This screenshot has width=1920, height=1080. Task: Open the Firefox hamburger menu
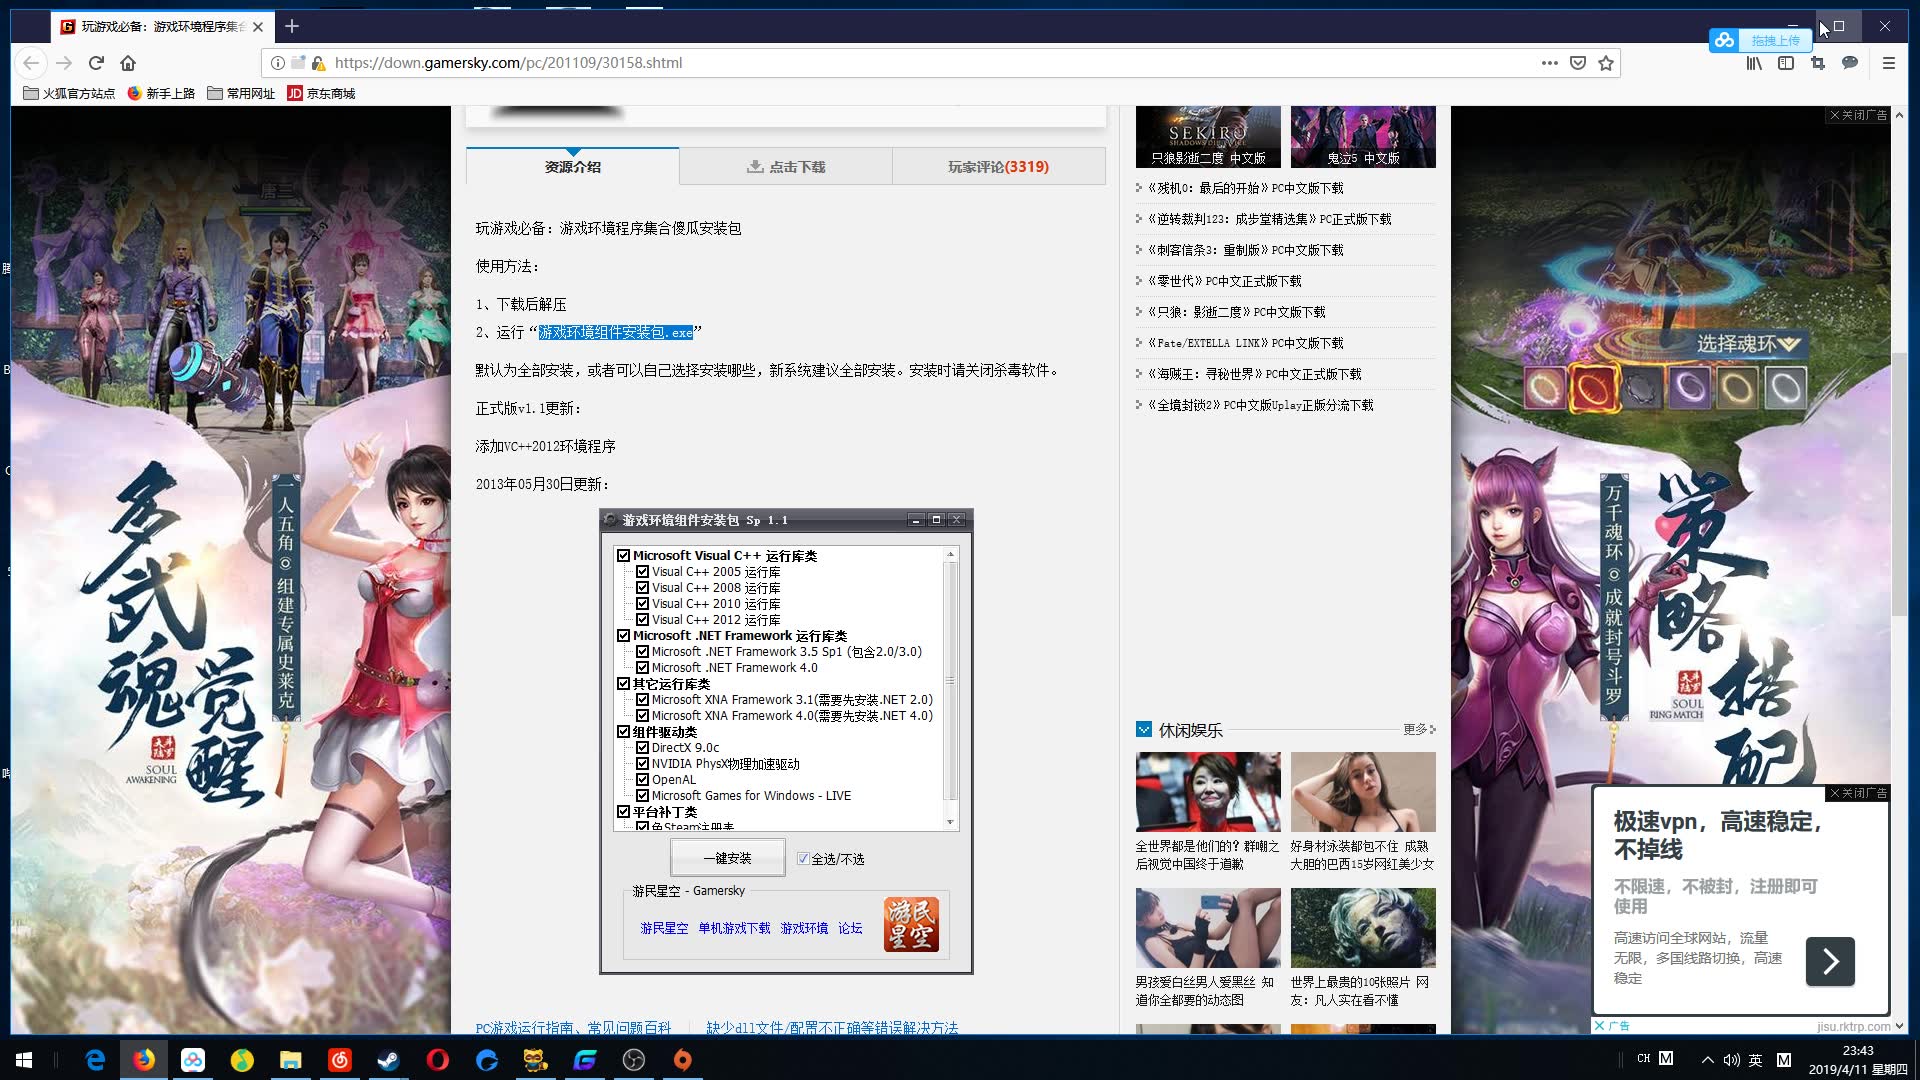[x=1889, y=62]
